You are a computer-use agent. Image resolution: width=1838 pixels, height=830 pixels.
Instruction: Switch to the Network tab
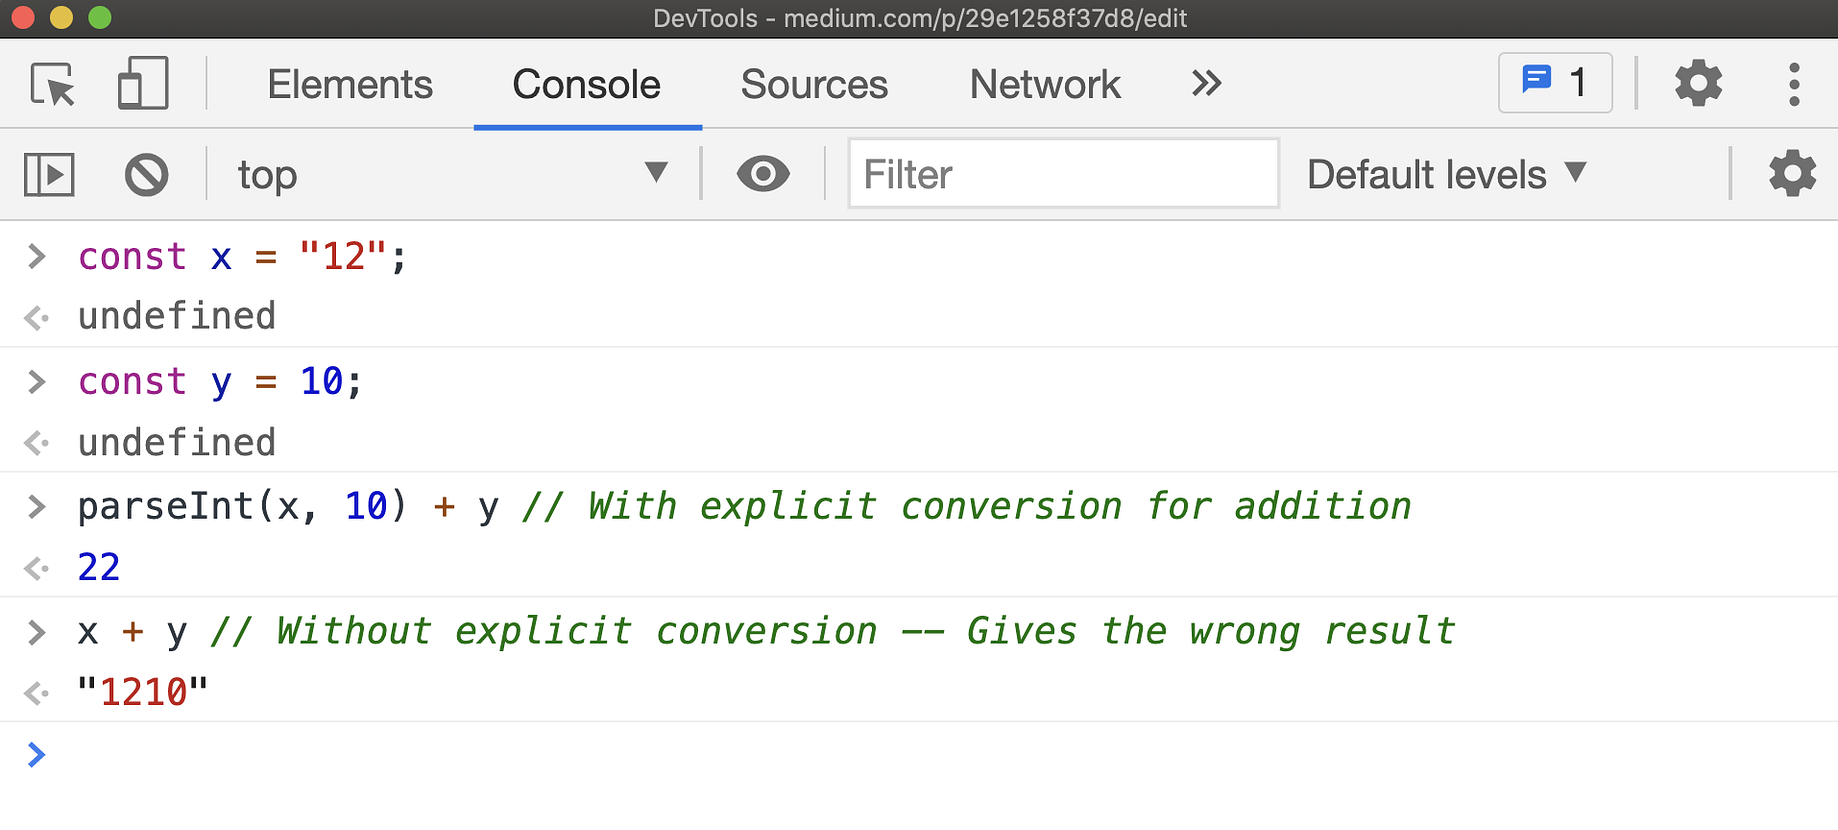click(1044, 84)
